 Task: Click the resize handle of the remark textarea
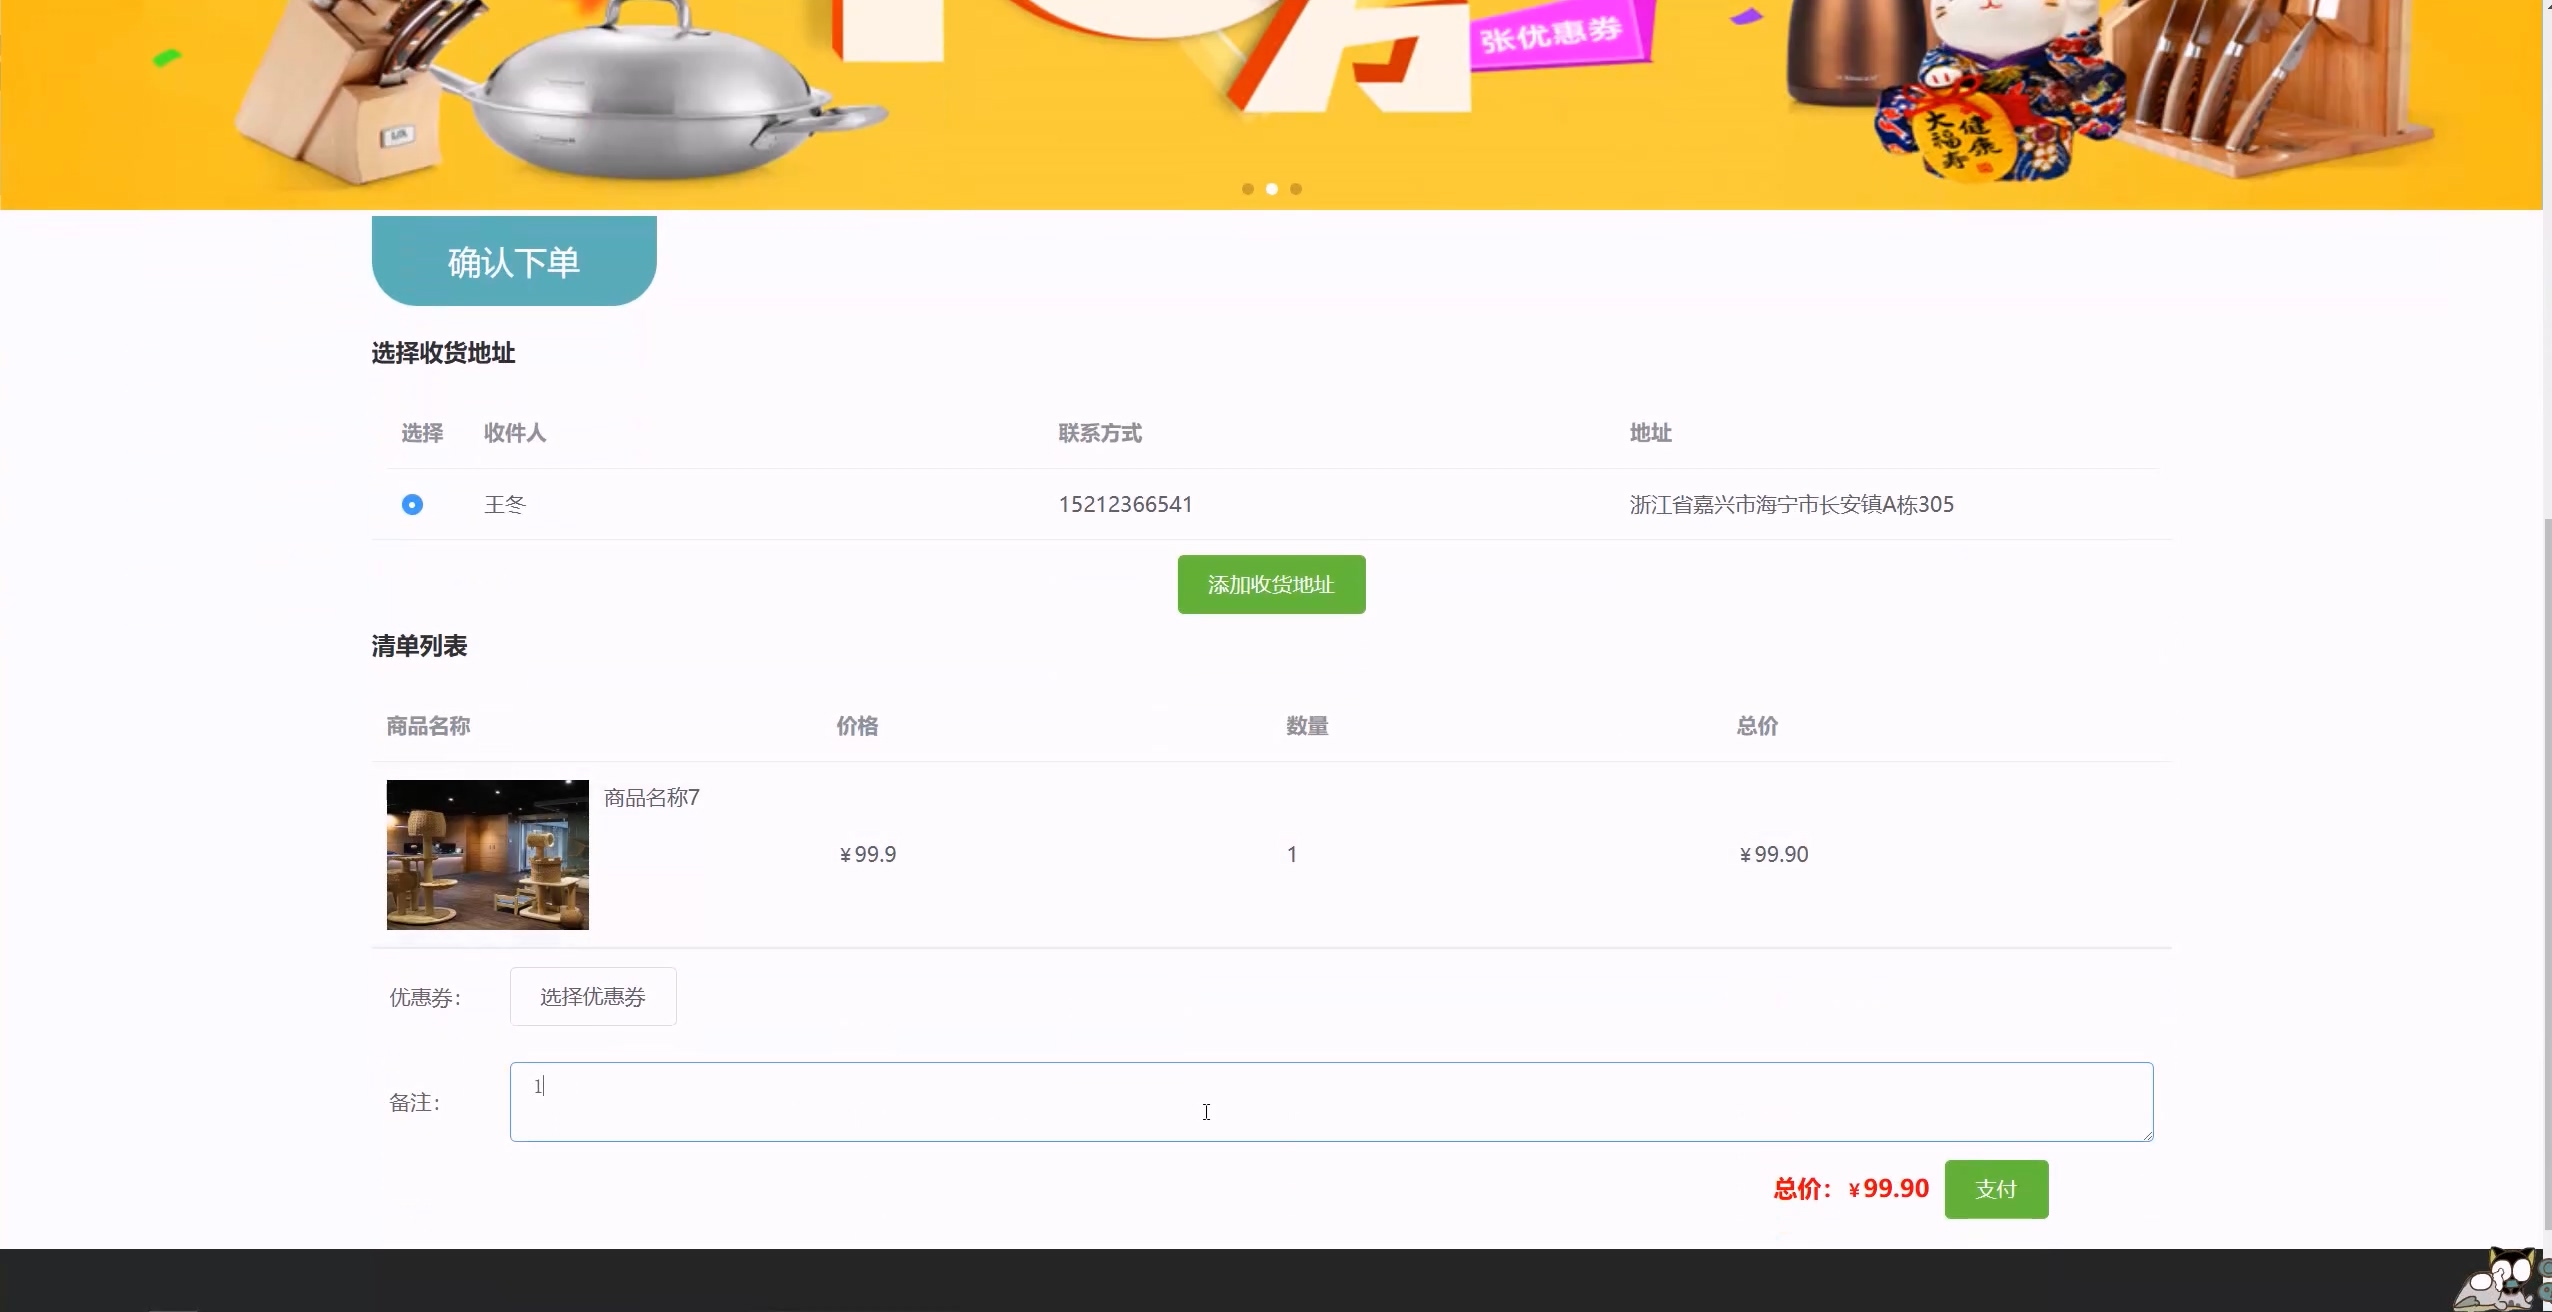2147,1135
